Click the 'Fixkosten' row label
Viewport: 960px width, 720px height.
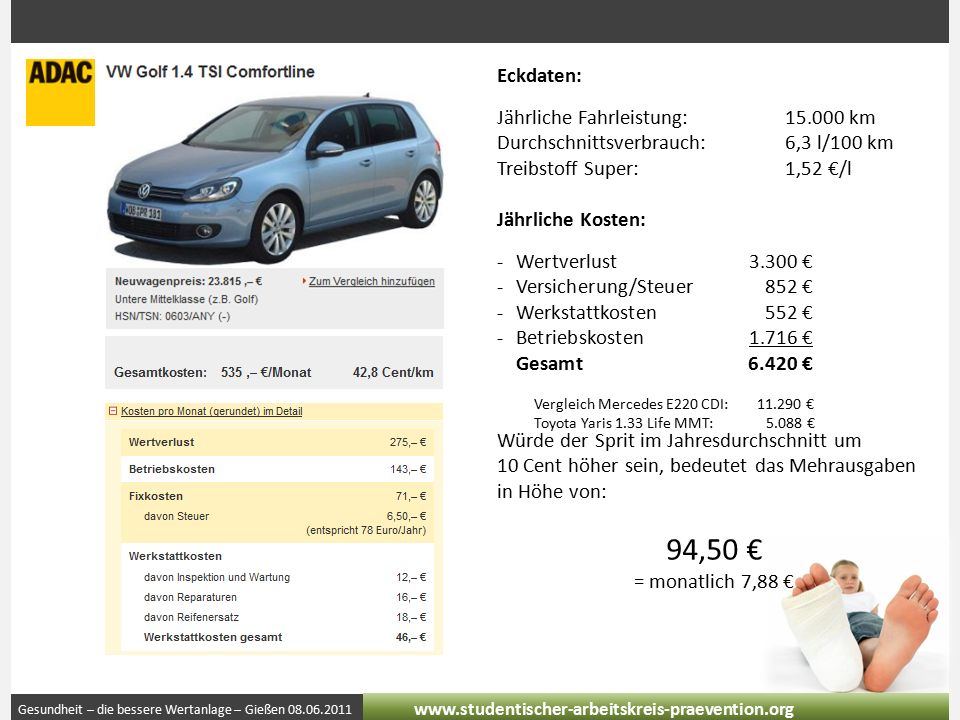(x=156, y=496)
